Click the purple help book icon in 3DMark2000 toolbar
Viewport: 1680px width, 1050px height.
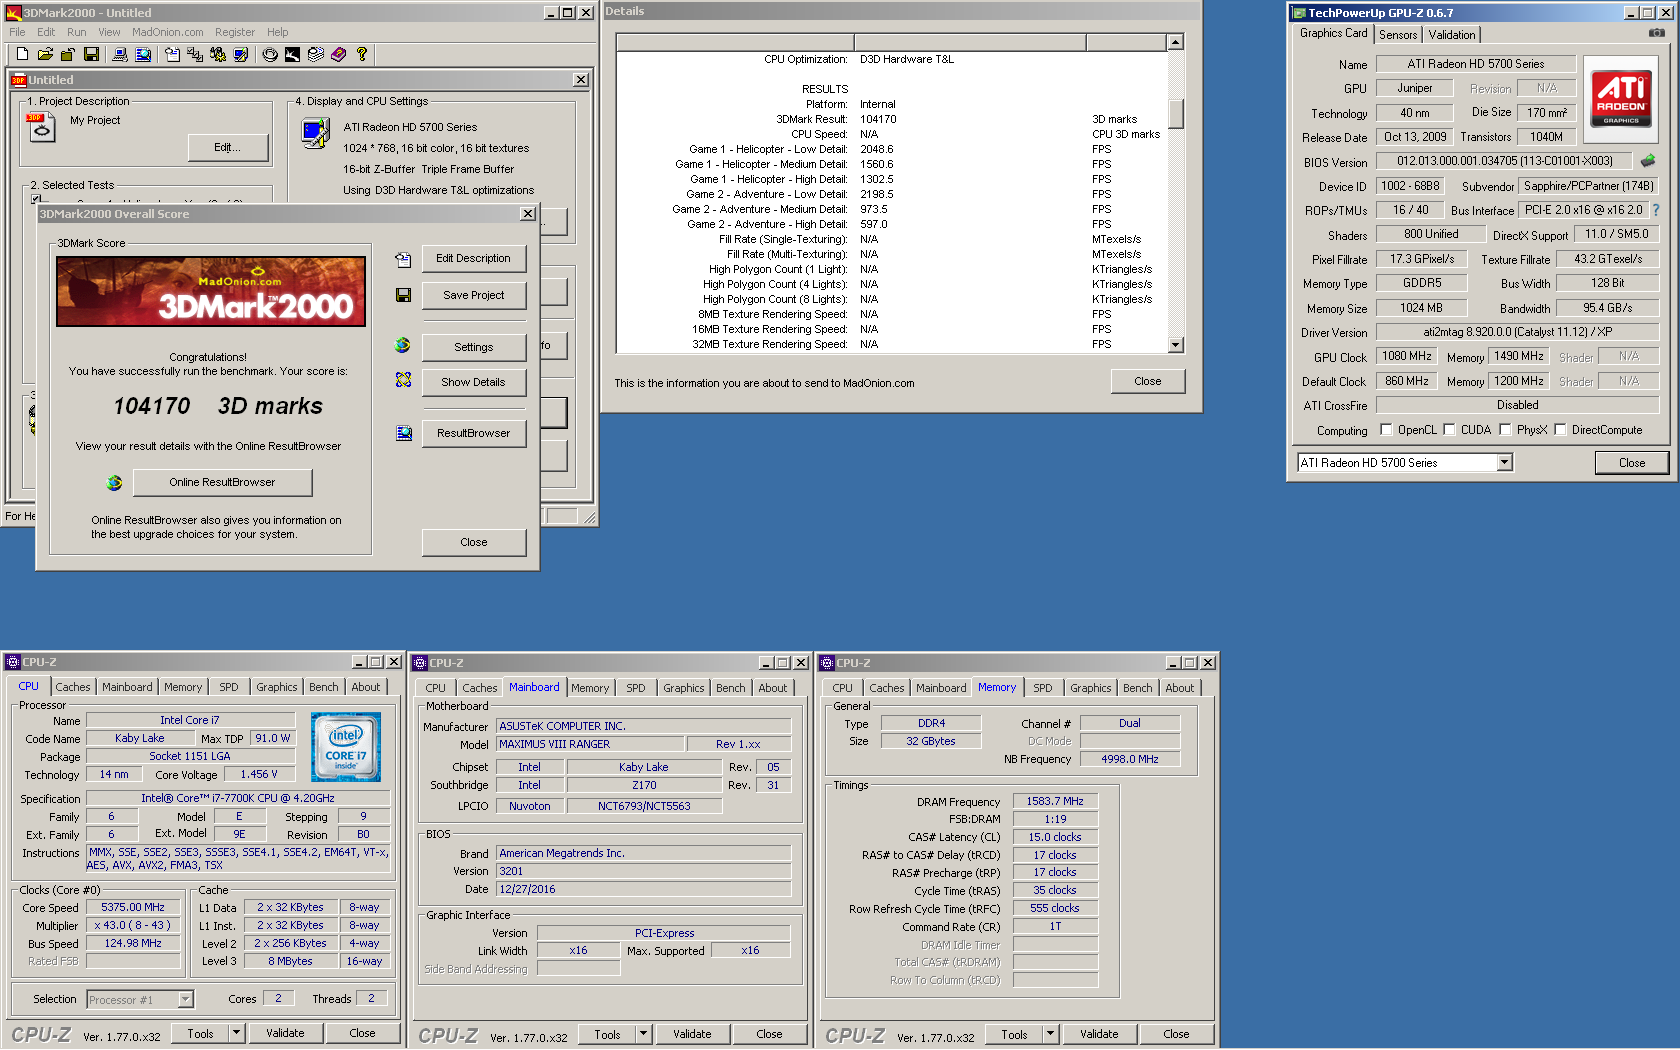pos(339,54)
